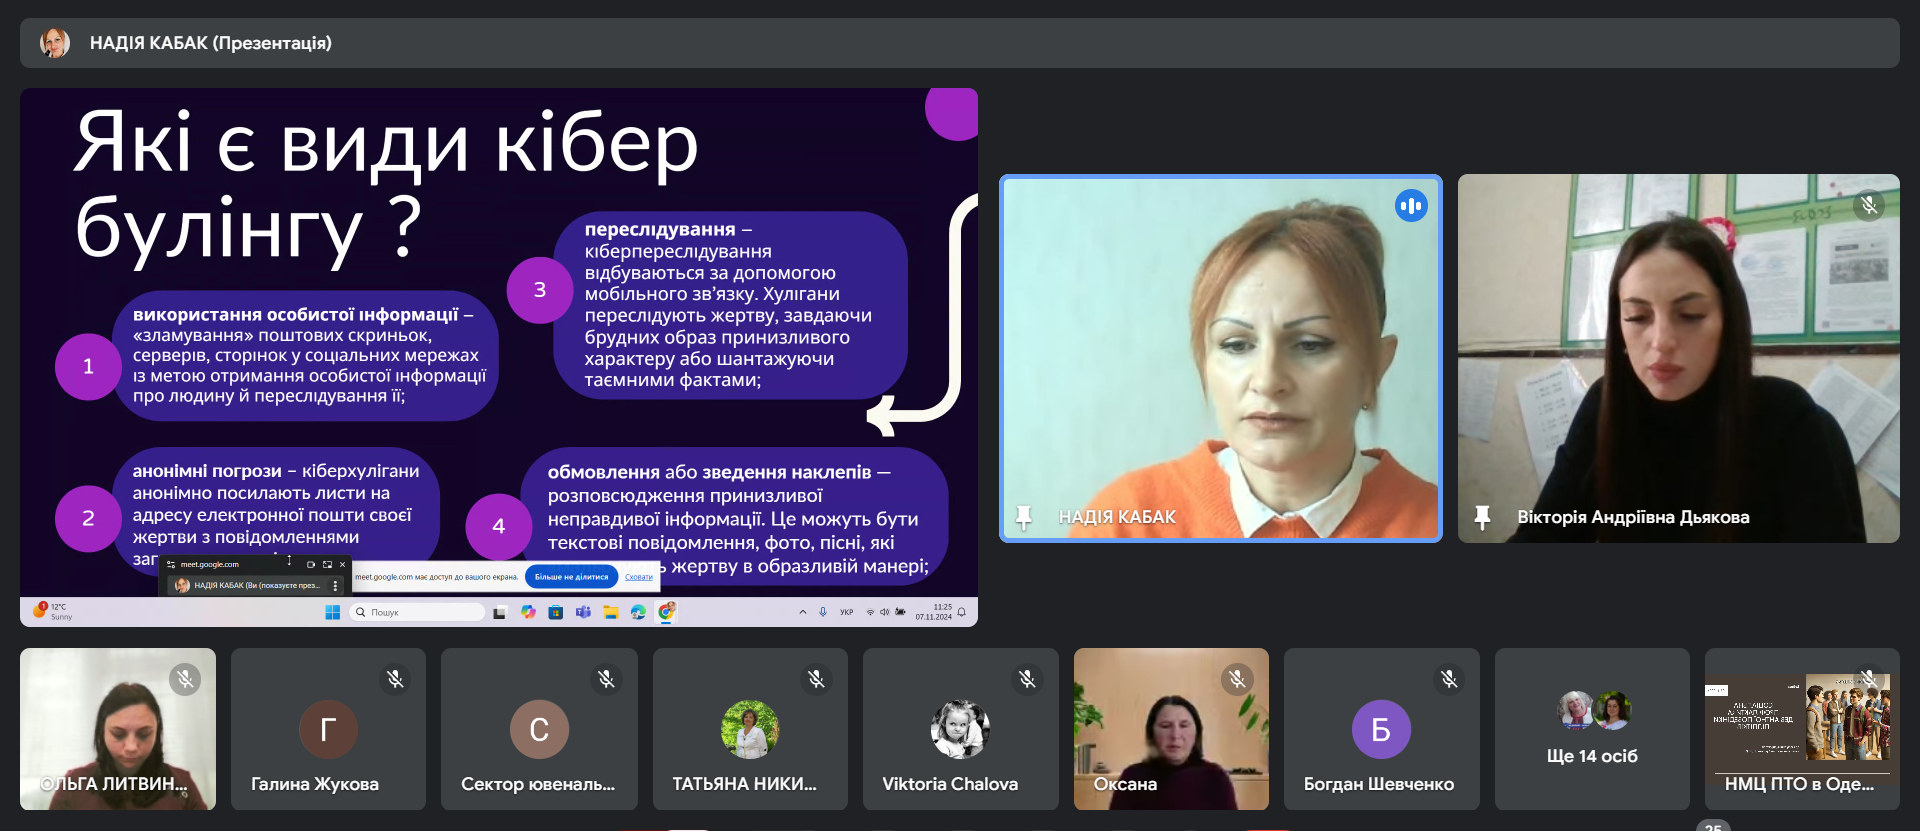Select the НМЦ ПТО в Оде... participant thumbnail
Image resolution: width=1920 pixels, height=831 pixels.
coord(1801,729)
